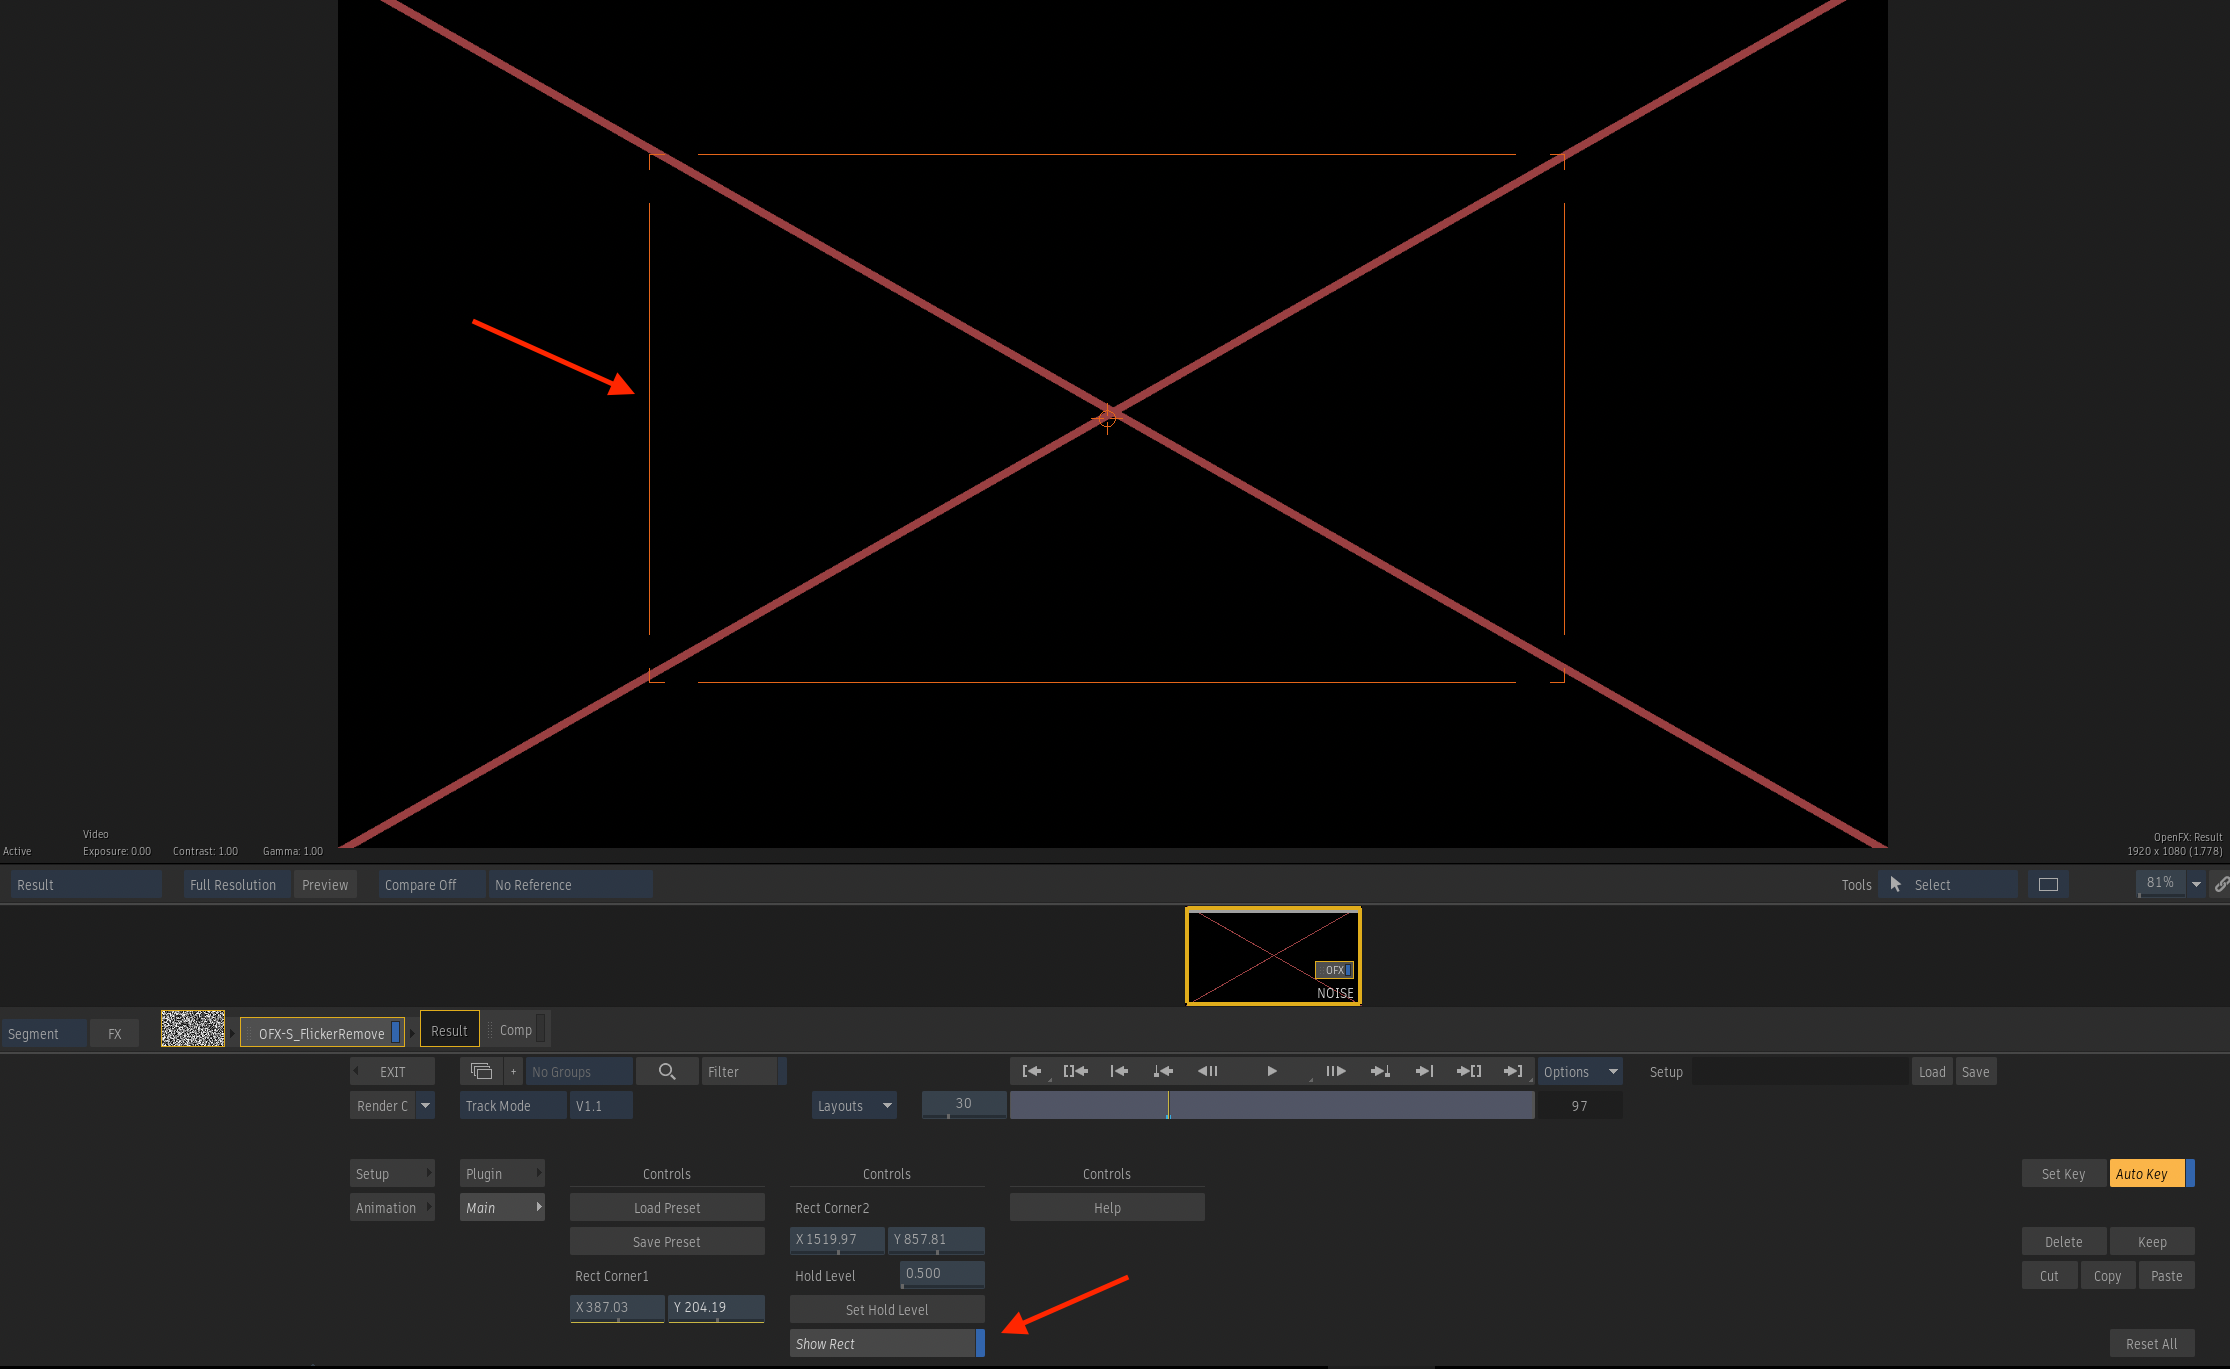The height and width of the screenshot is (1369, 2230).
Task: Toggle the OFX-S_FlickerRemove effect on/off
Action: 396,1033
